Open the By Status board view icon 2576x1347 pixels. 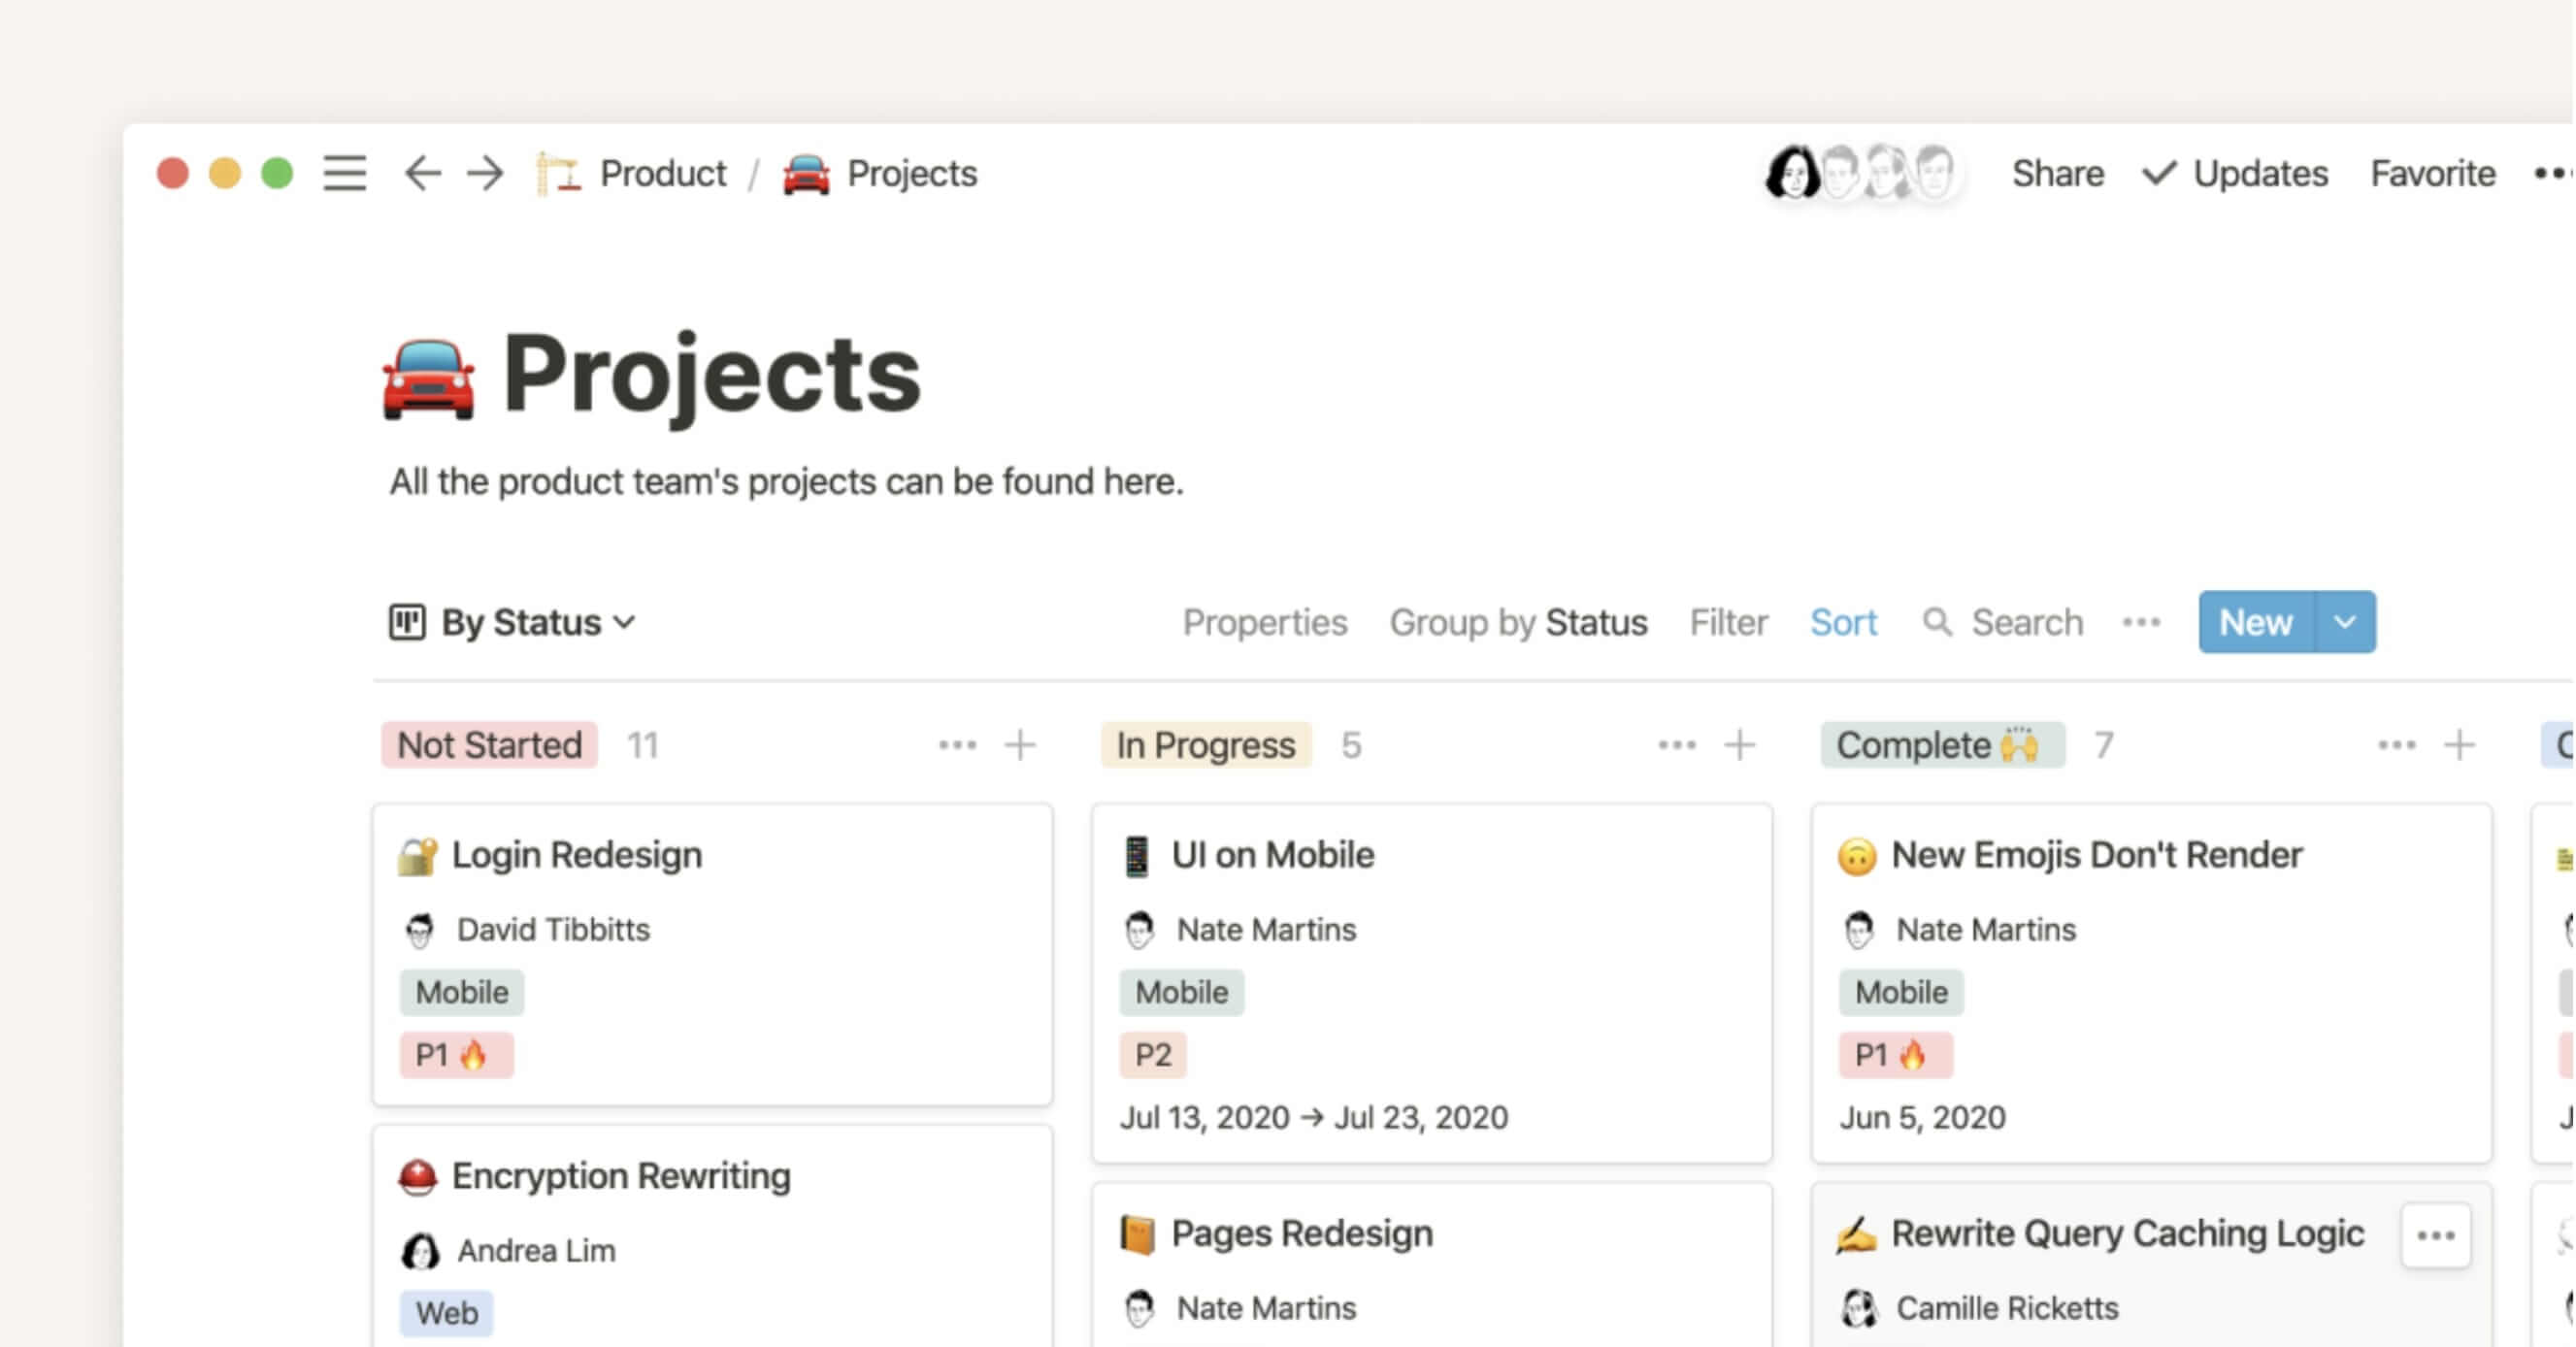tap(404, 620)
